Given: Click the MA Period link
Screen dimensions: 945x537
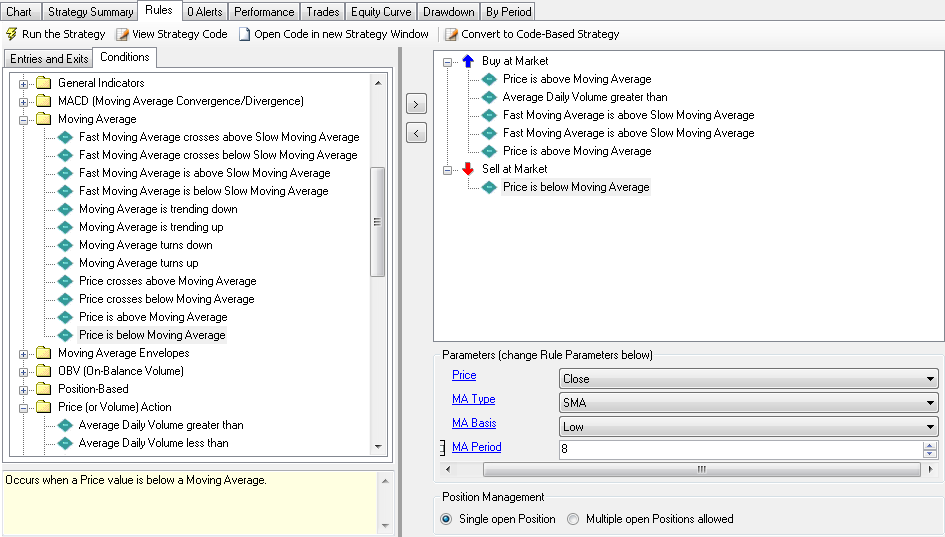Looking at the screenshot, I should 476,447.
